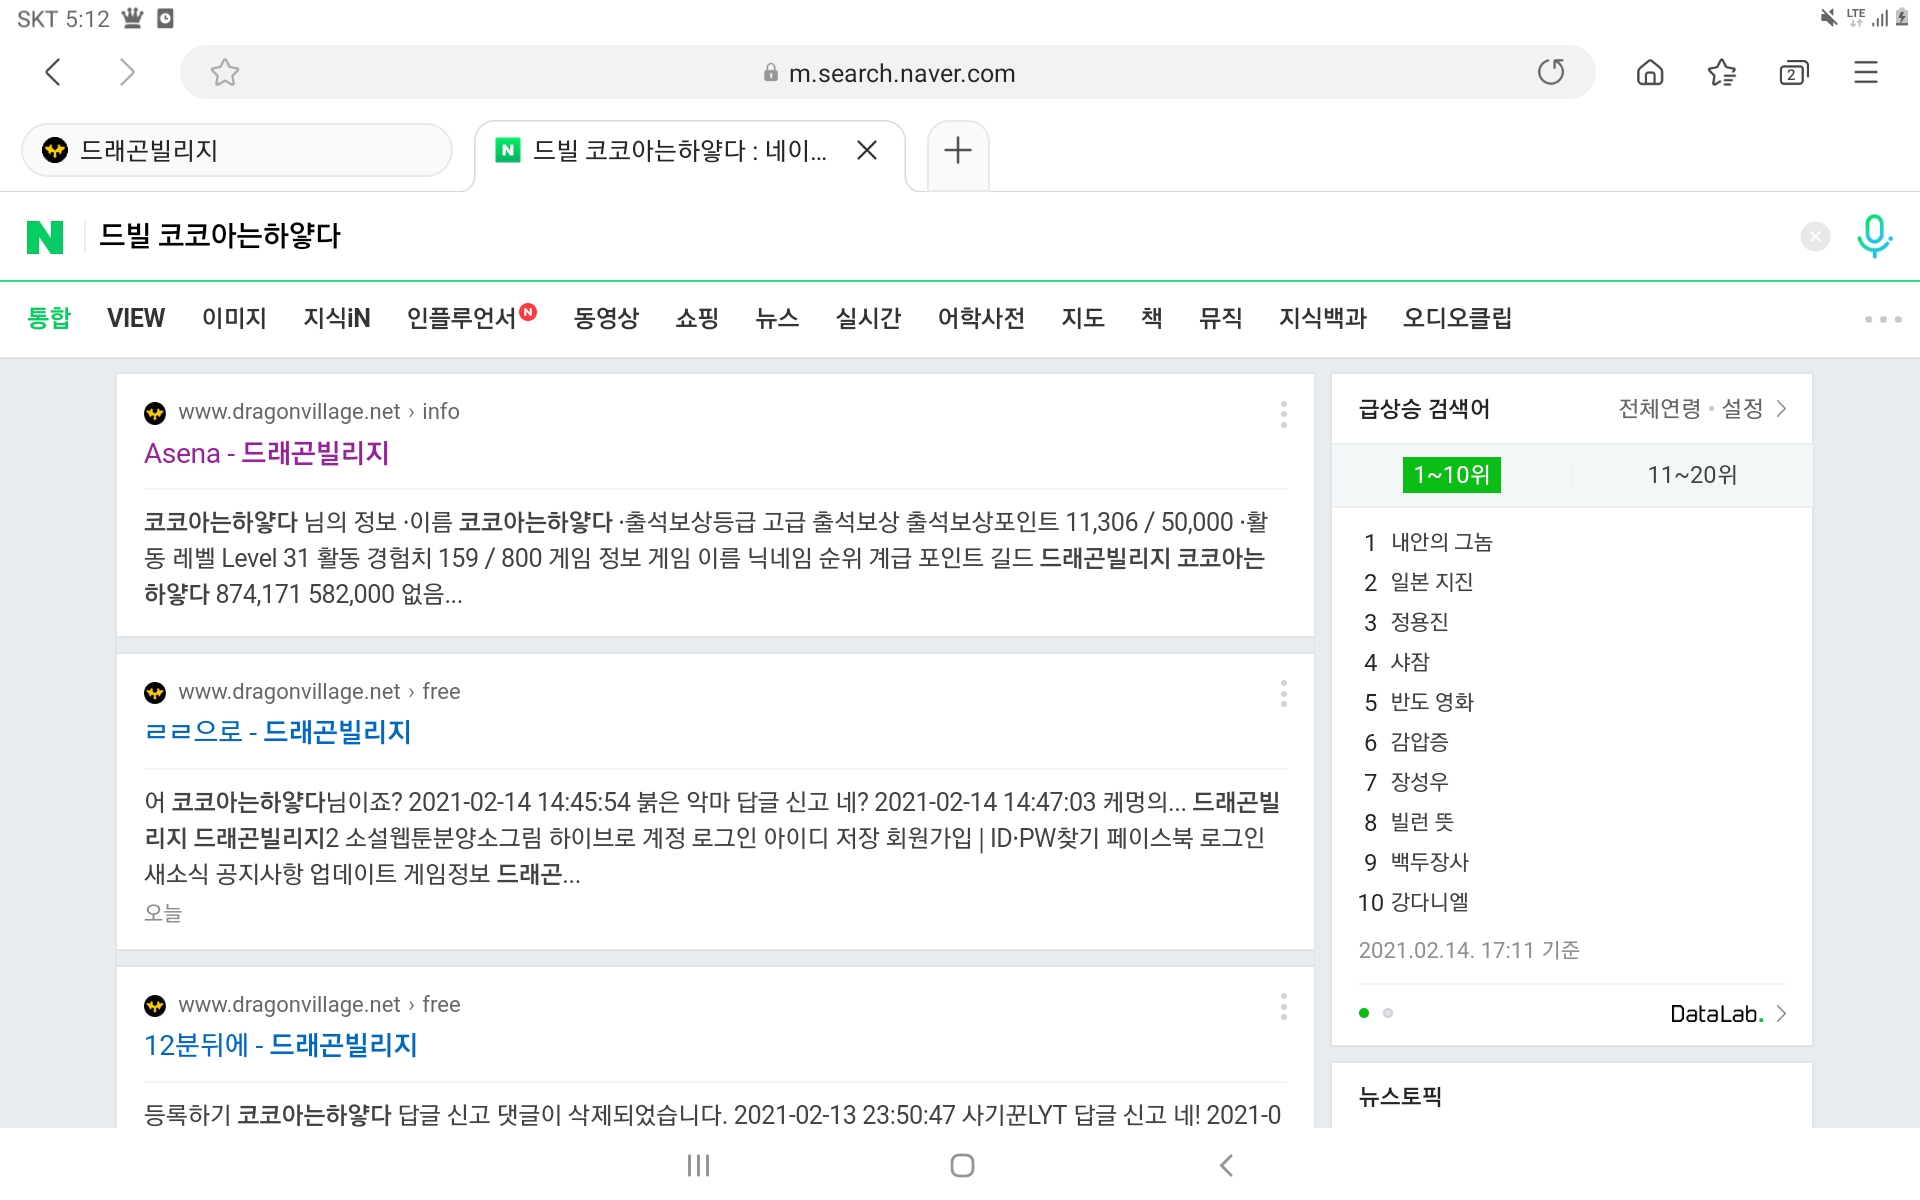Tap Android back navigation button

click(1227, 1165)
